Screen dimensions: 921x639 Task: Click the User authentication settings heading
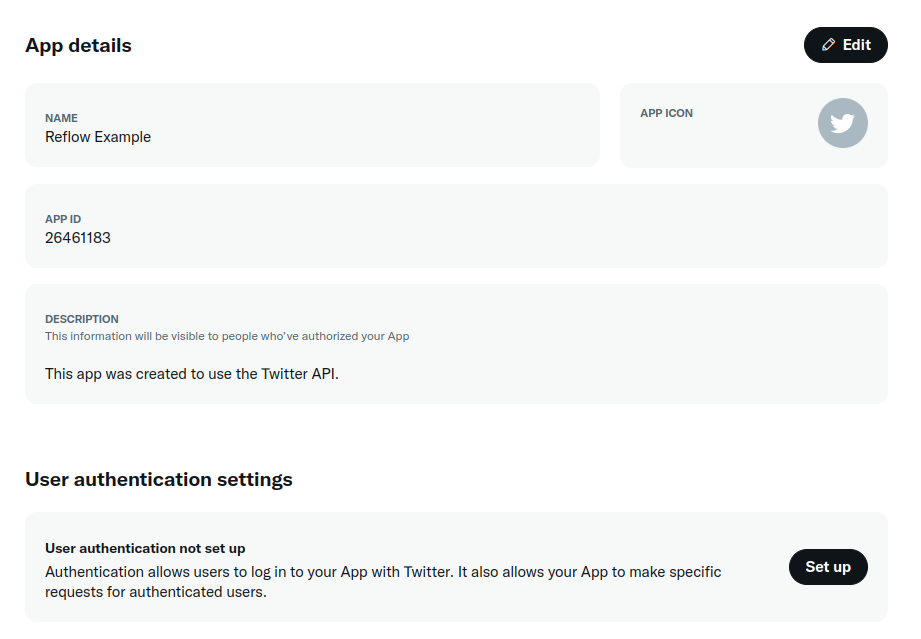coord(159,479)
